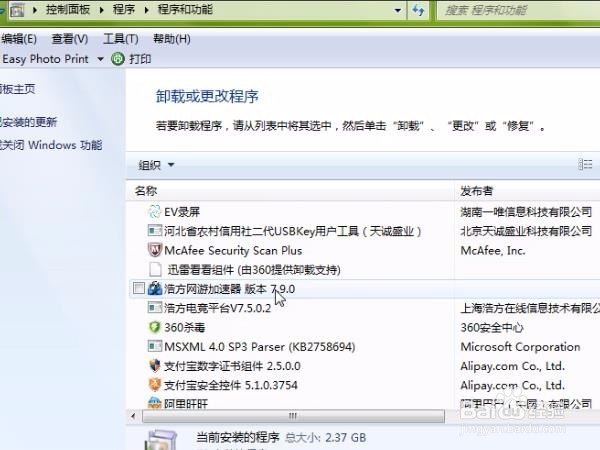
Task: Click the 浩方网游加速器 program icon
Action: click(155, 289)
